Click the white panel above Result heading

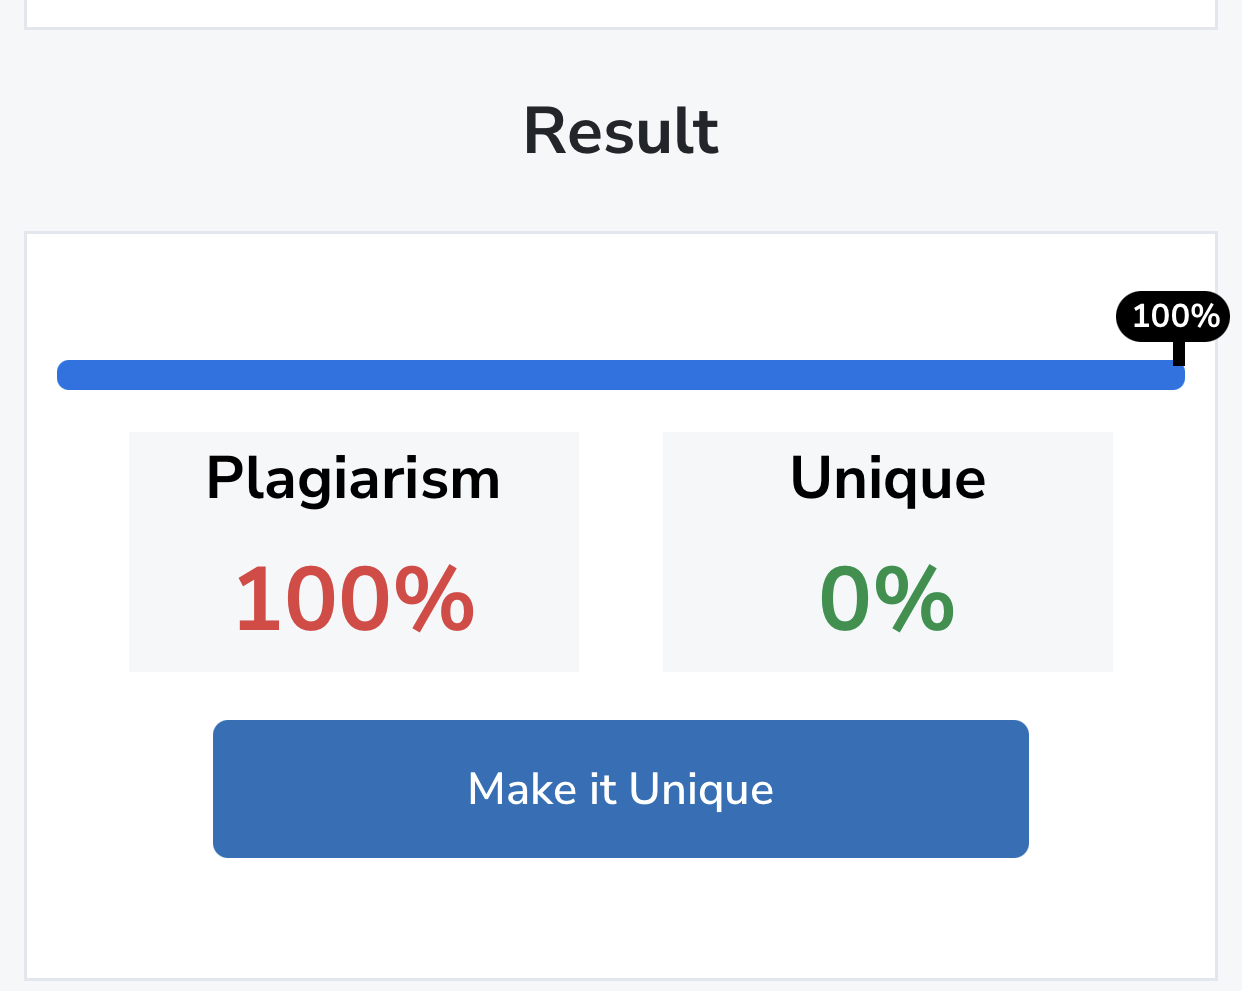620,12
